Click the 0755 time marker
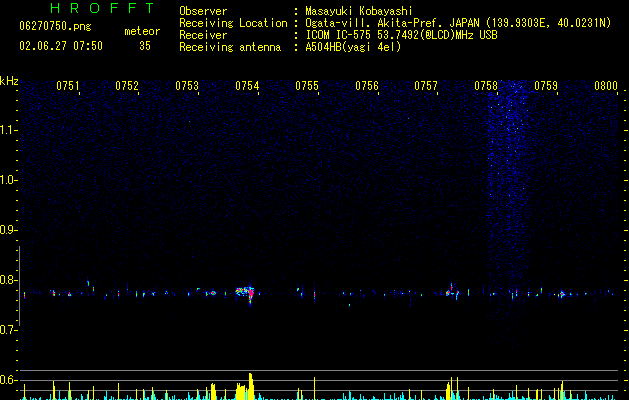Image resolution: width=629 pixels, height=400 pixels. pyautogui.click(x=307, y=86)
